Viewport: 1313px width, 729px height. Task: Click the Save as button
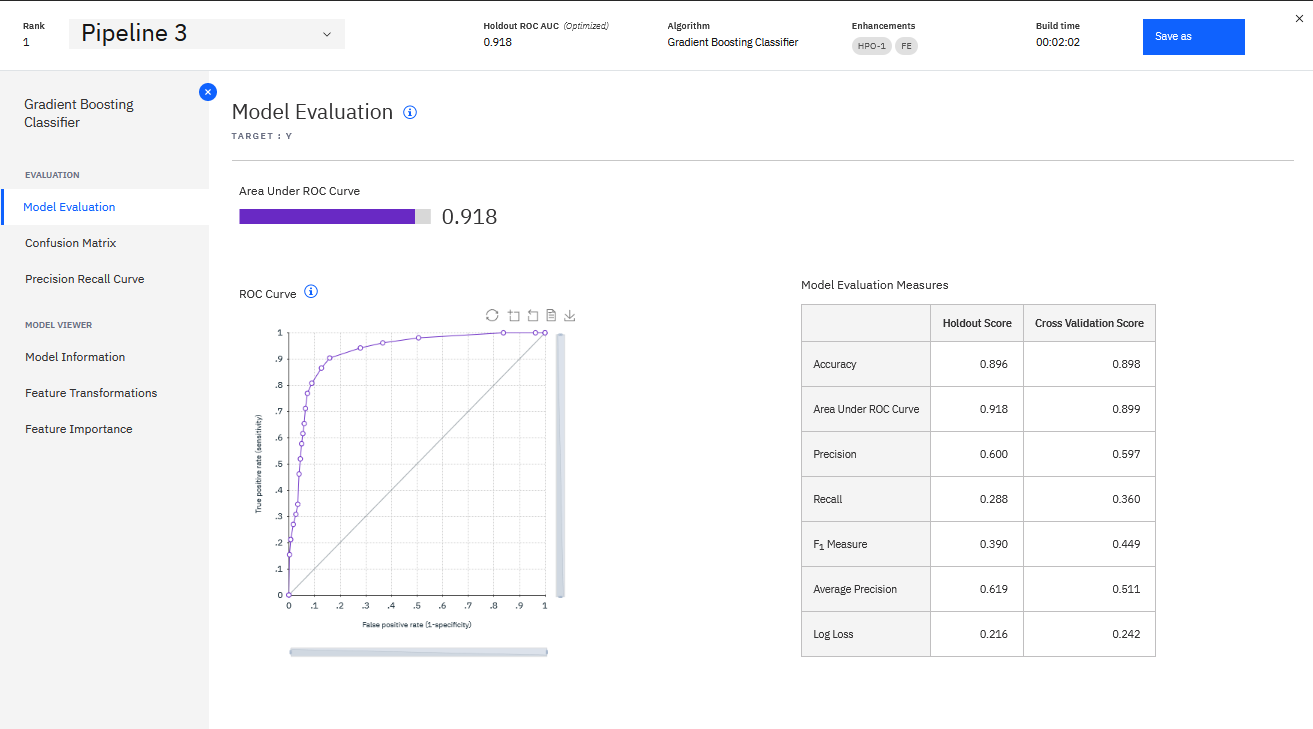click(x=1193, y=37)
